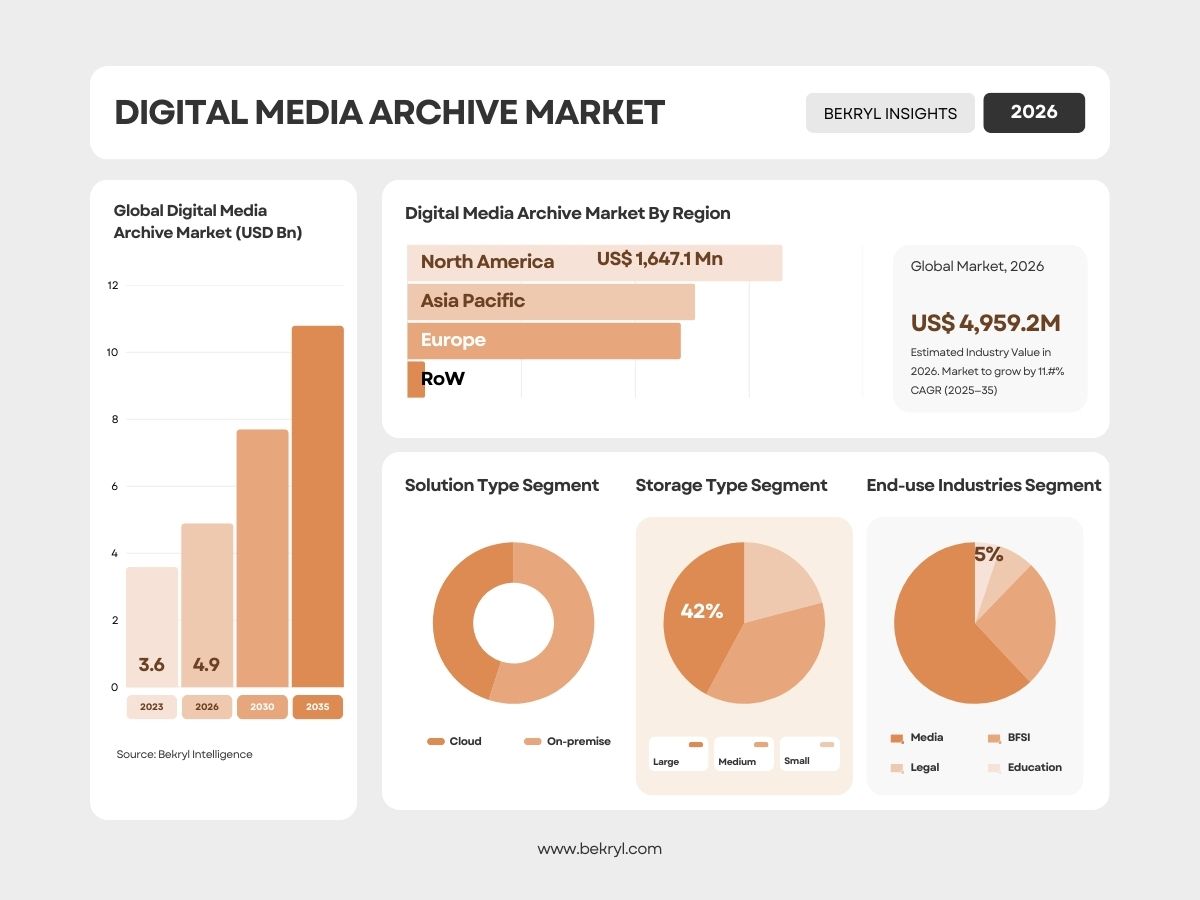Click the On-premise legend swatch
This screenshot has width=1200, height=900.
533,741
